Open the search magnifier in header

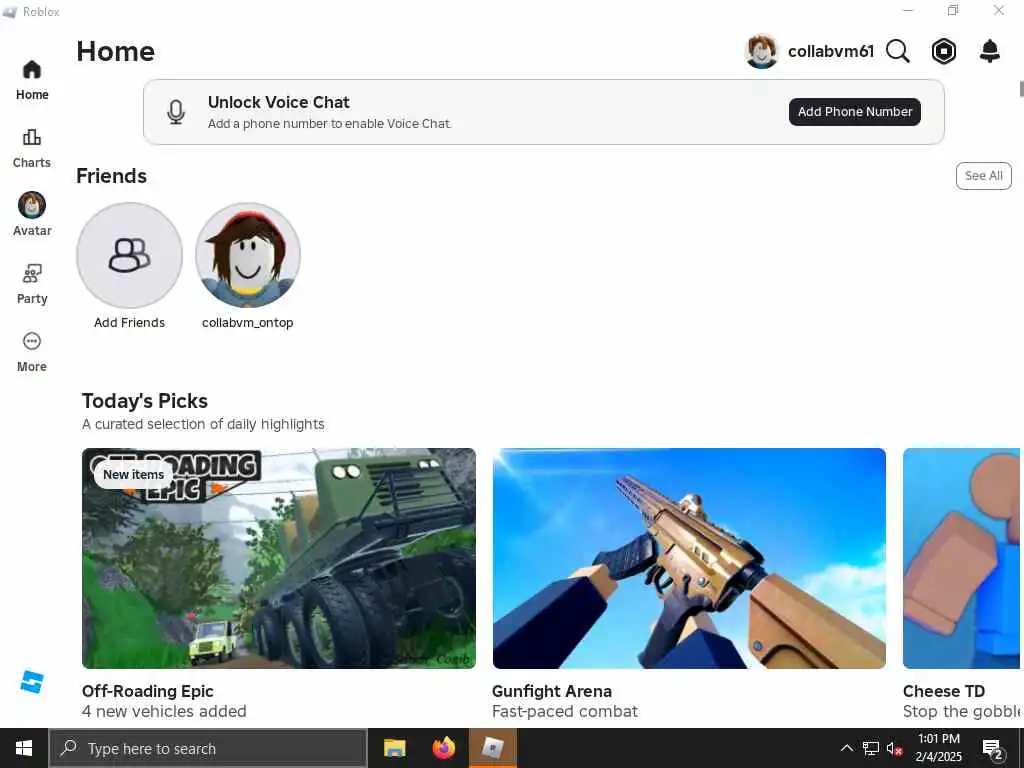[897, 51]
